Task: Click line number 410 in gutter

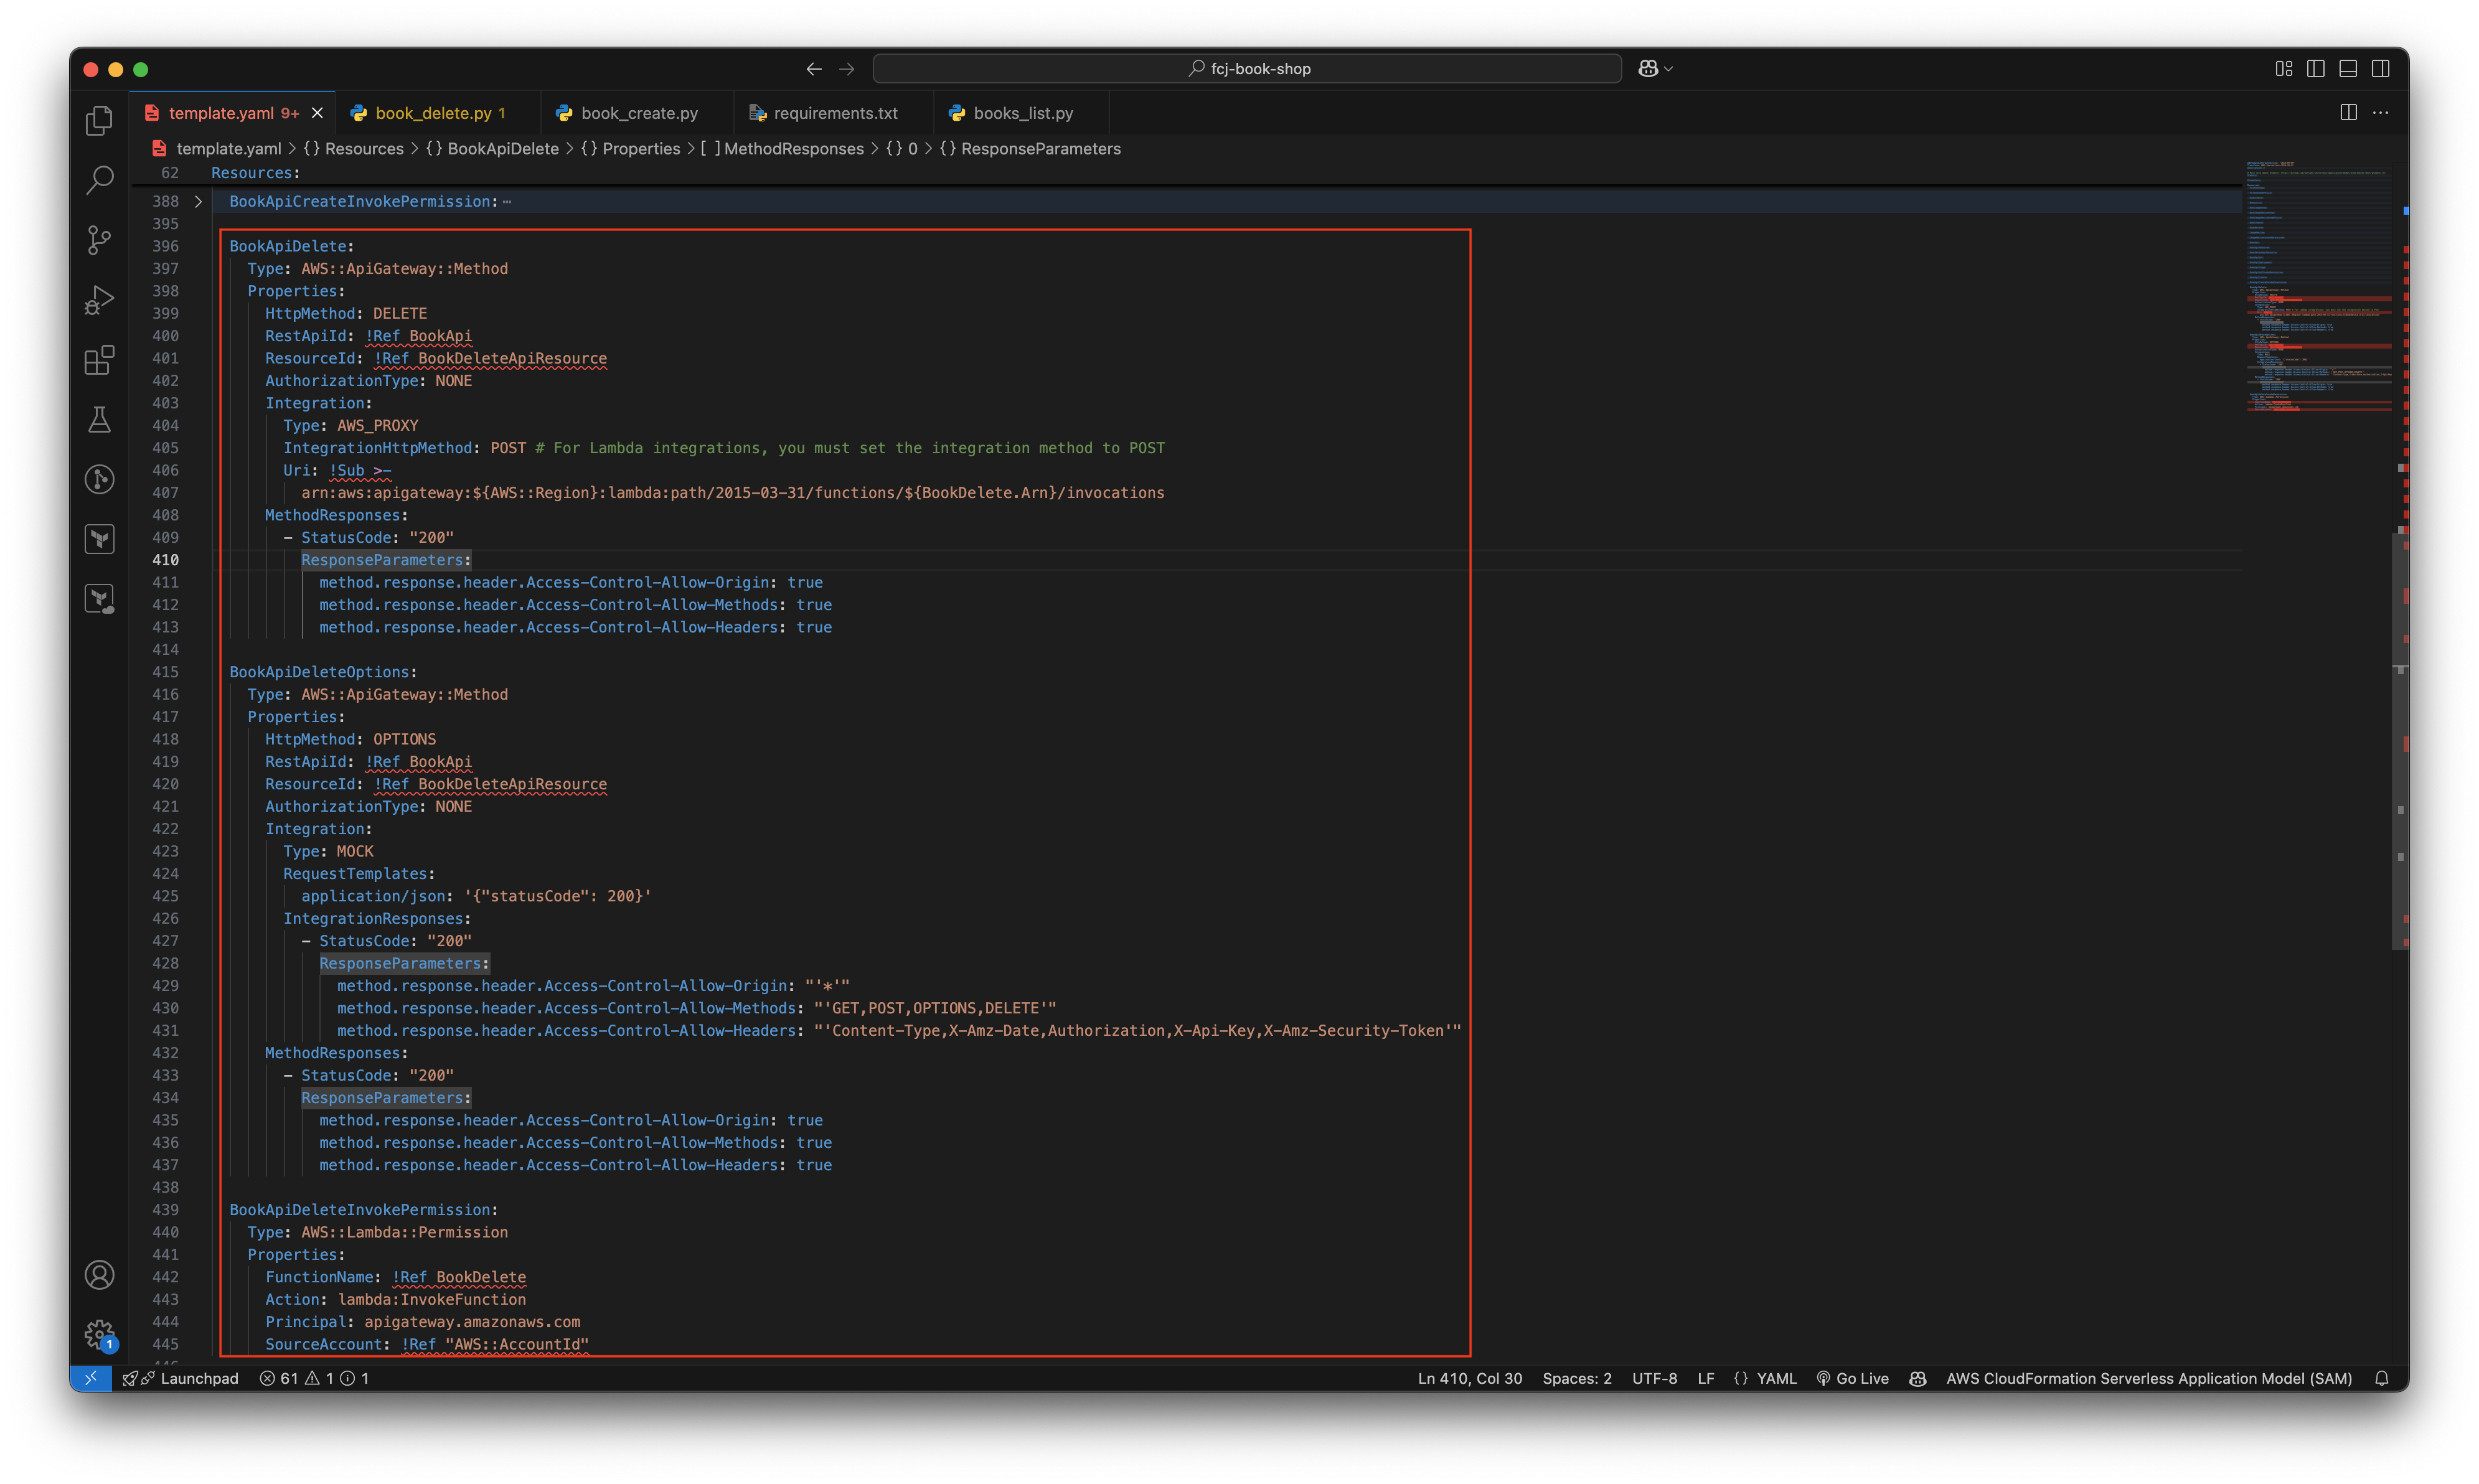Action: click(x=165, y=560)
